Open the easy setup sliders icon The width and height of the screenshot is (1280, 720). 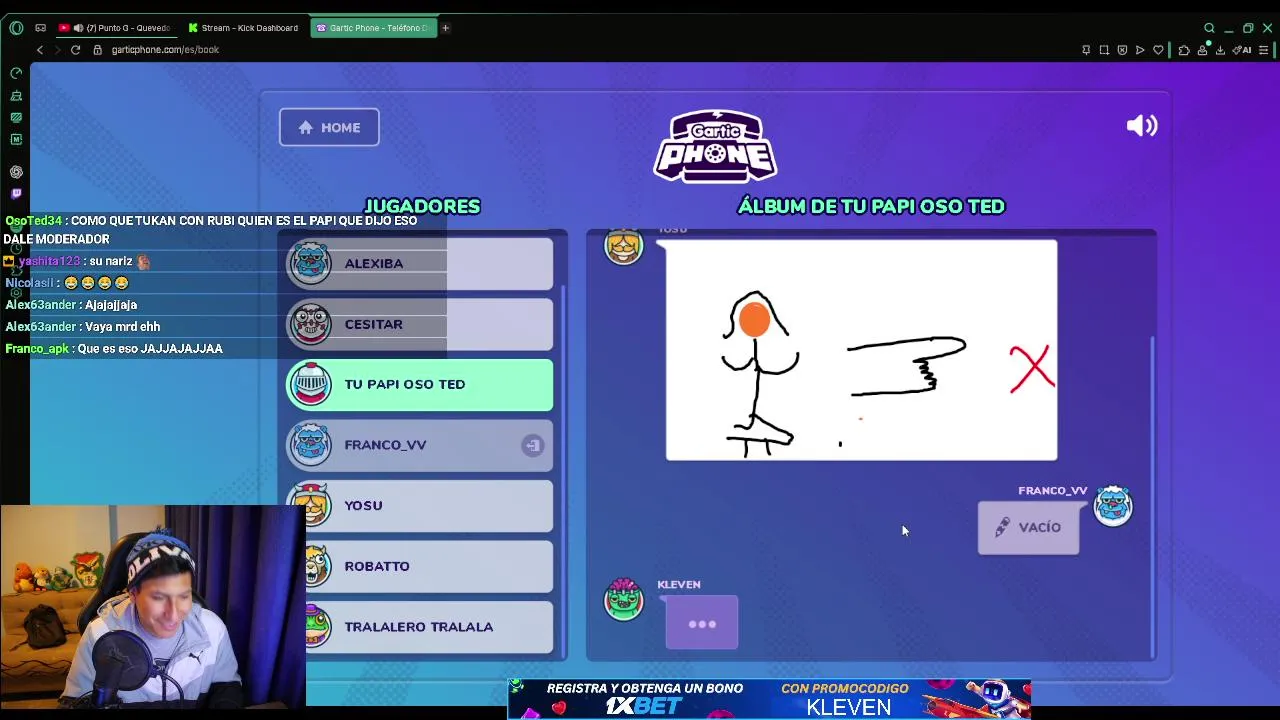[x=1264, y=50]
